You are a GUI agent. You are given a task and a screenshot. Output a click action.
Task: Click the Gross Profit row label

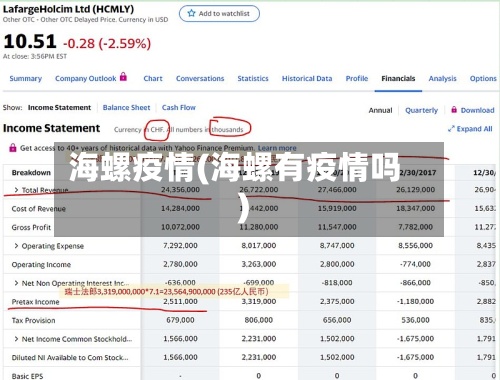pos(31,227)
